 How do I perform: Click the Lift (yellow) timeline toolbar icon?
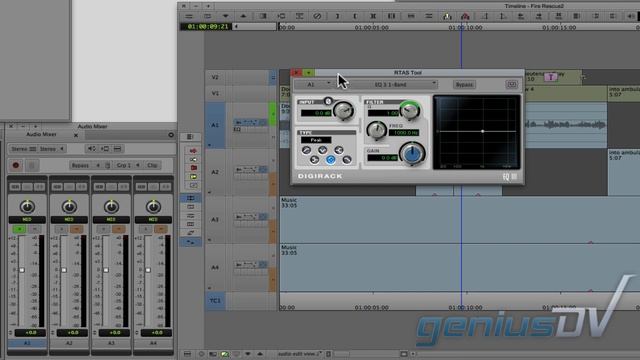click(x=447, y=16)
